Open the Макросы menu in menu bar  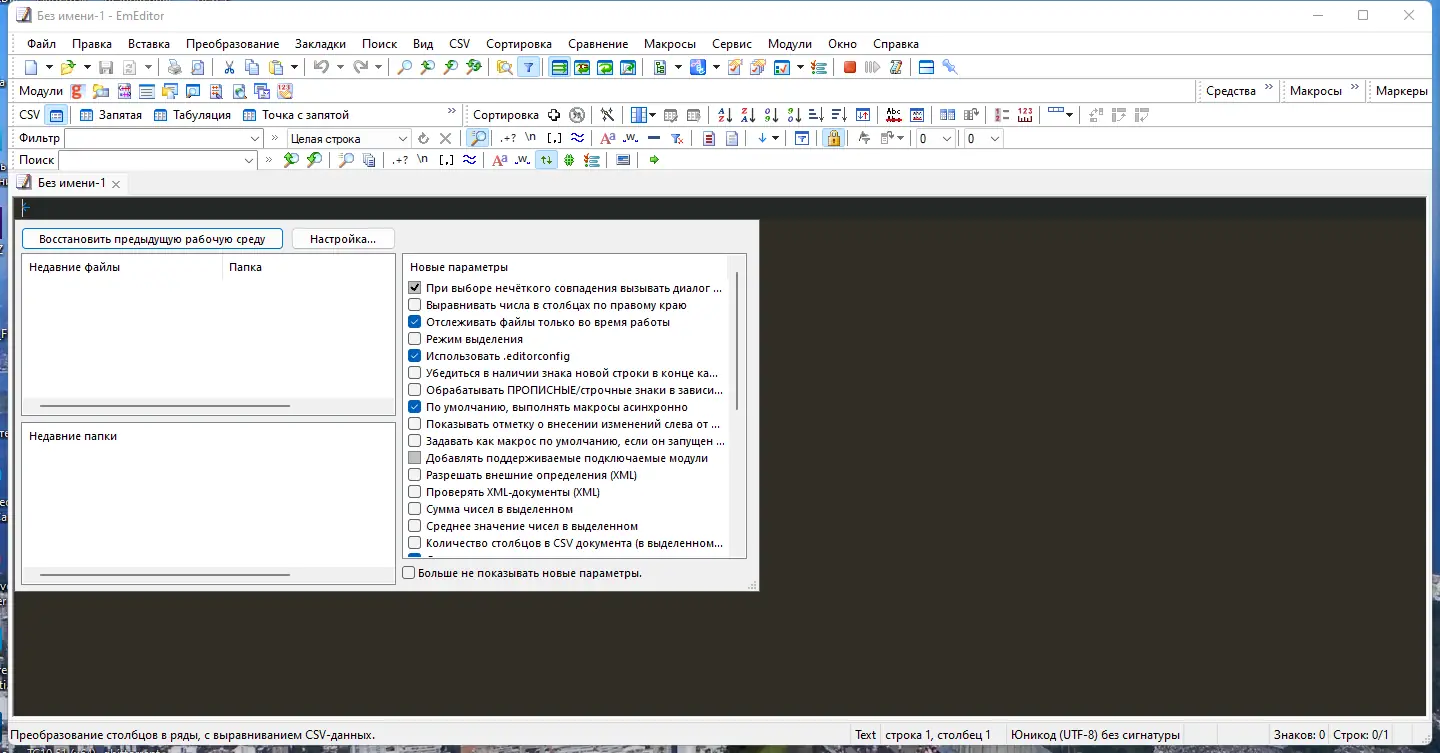[x=669, y=44]
